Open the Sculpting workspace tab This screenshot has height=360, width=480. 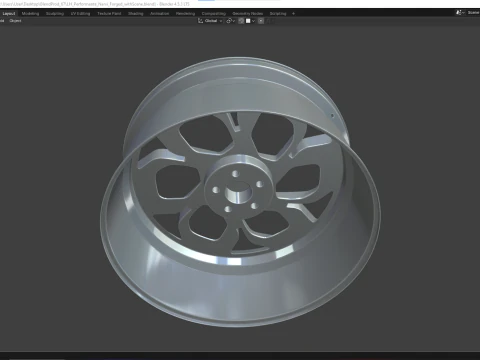pyautogui.click(x=55, y=14)
